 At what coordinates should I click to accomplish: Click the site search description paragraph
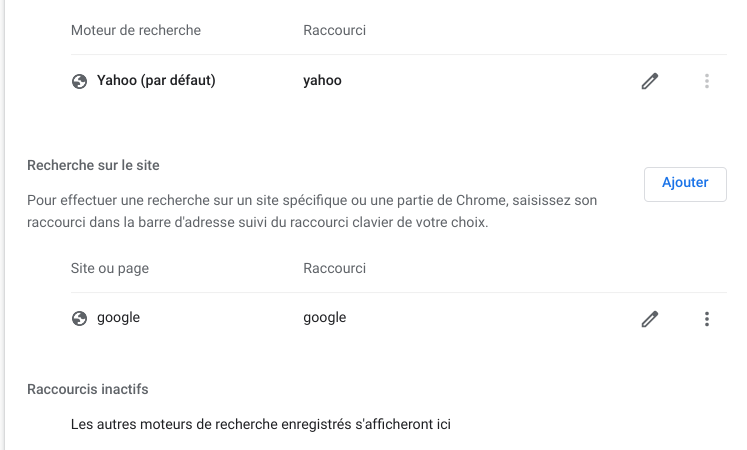pos(312,211)
